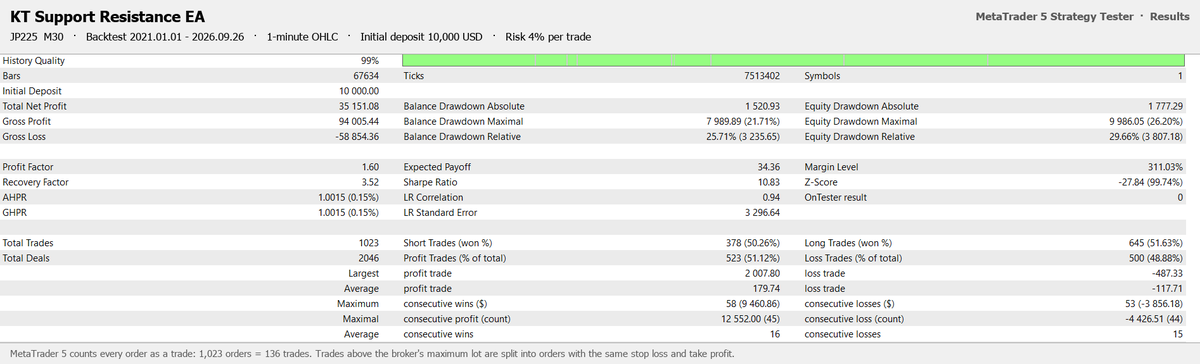The width and height of the screenshot is (1200, 364).
Task: Select the Profit Factor label
Action: pyautogui.click(x=28, y=166)
